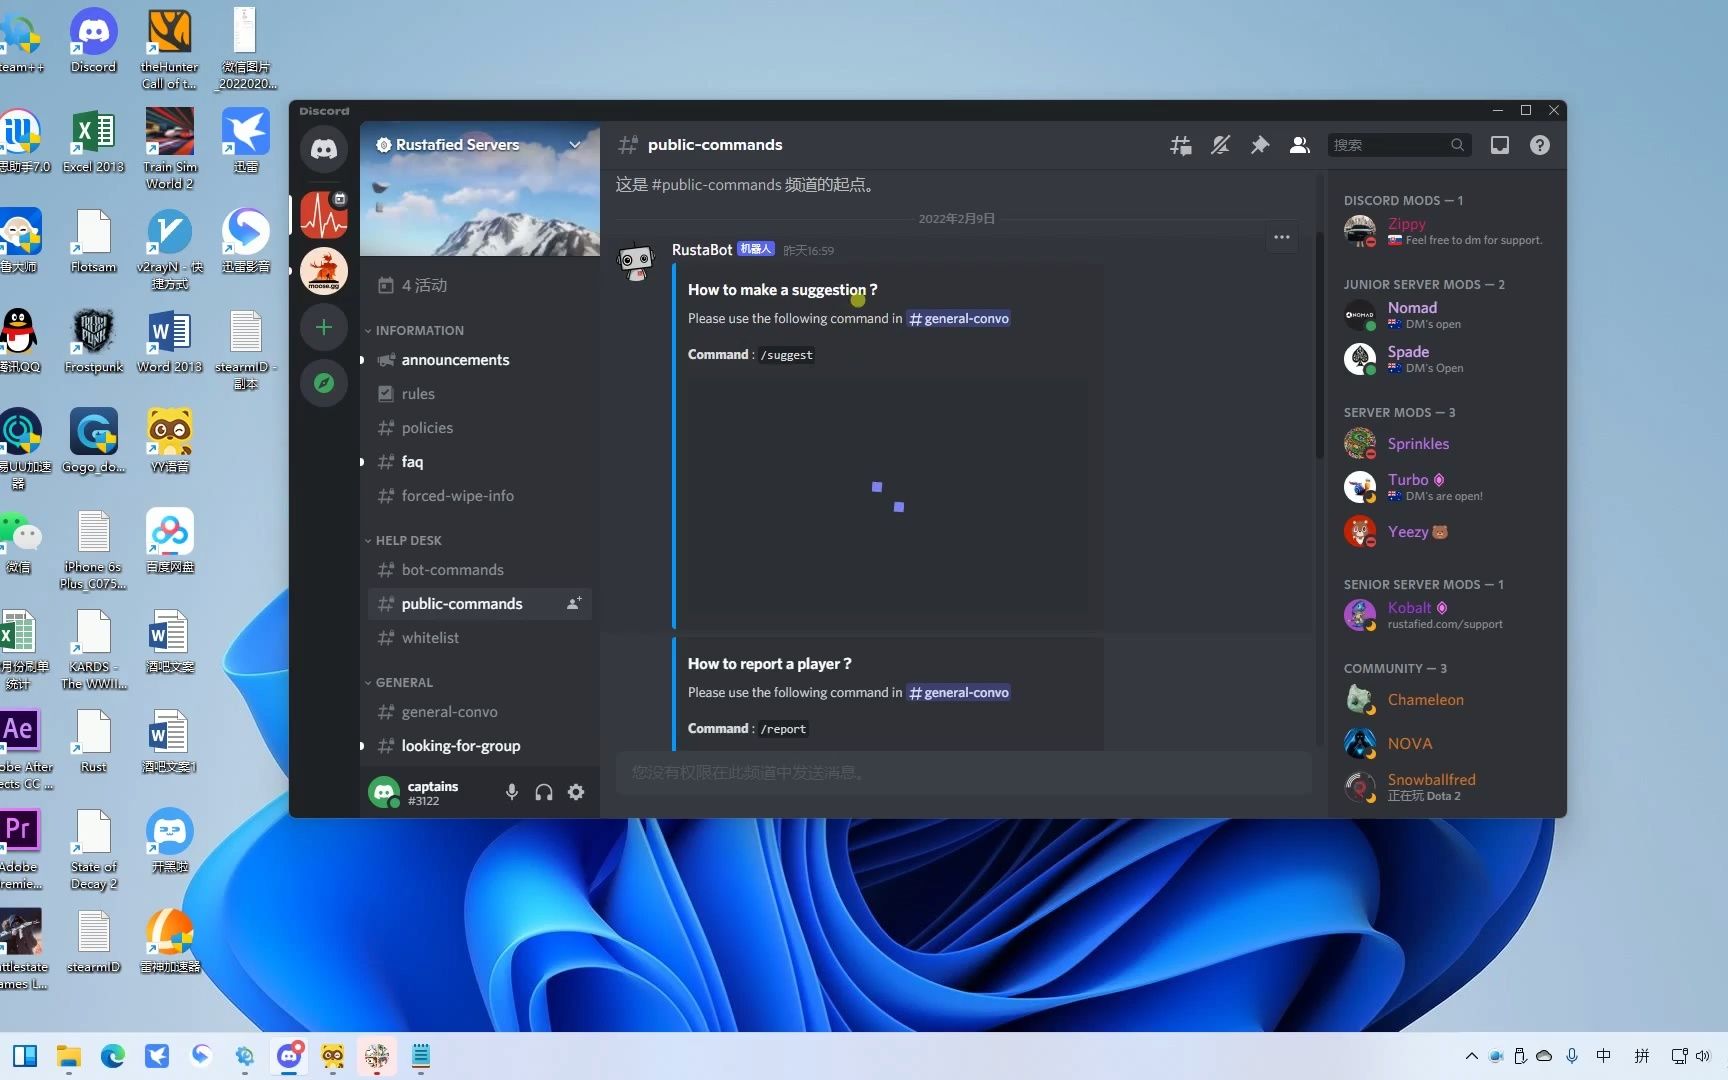
Task: Click invite icon beside public-commands channel
Action: pos(574,604)
